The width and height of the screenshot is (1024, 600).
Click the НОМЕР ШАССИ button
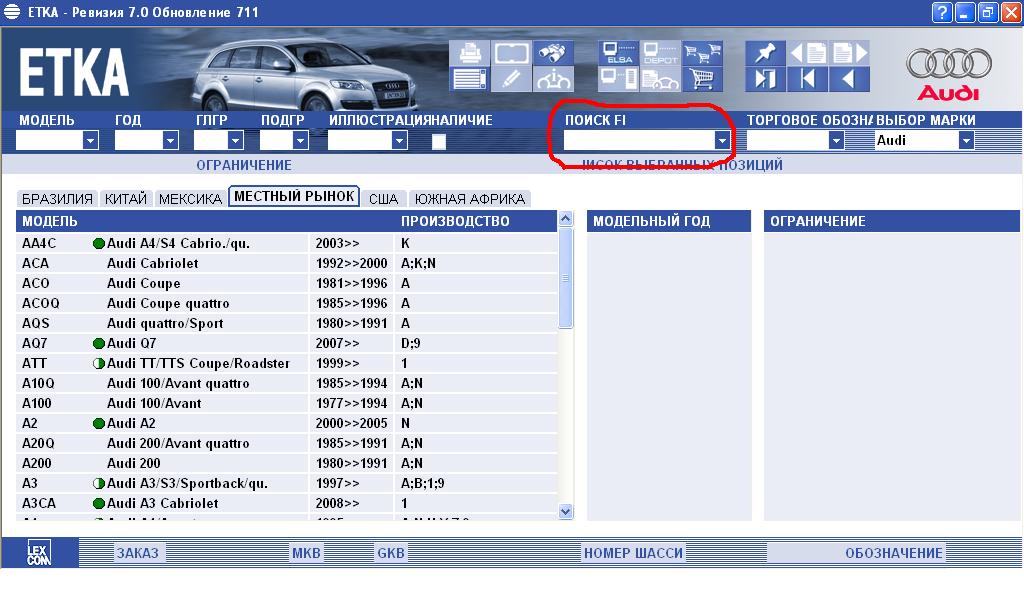(x=633, y=553)
